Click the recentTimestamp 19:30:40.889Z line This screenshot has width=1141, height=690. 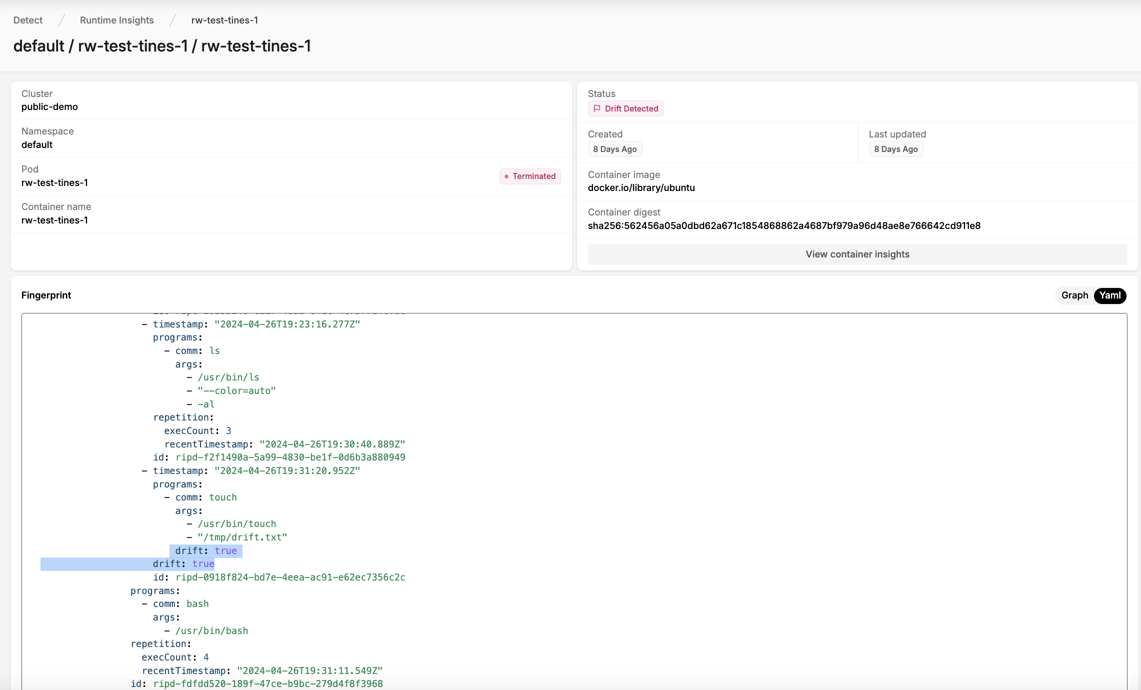285,444
